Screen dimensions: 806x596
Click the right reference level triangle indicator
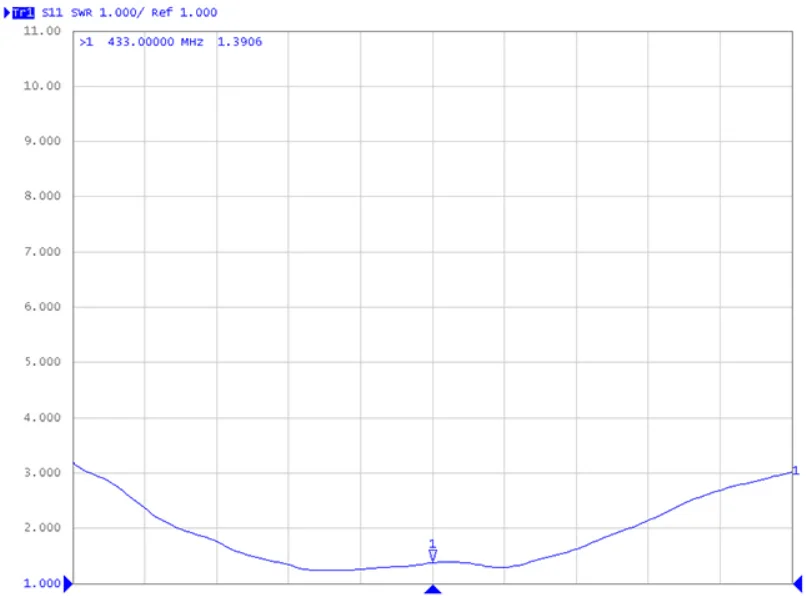tap(798, 584)
